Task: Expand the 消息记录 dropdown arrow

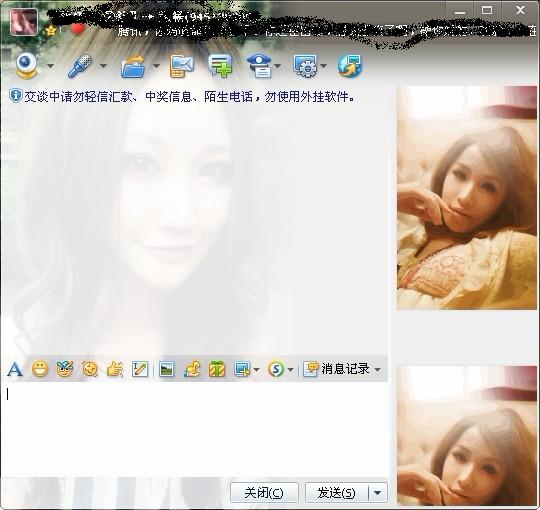Action: point(378,370)
